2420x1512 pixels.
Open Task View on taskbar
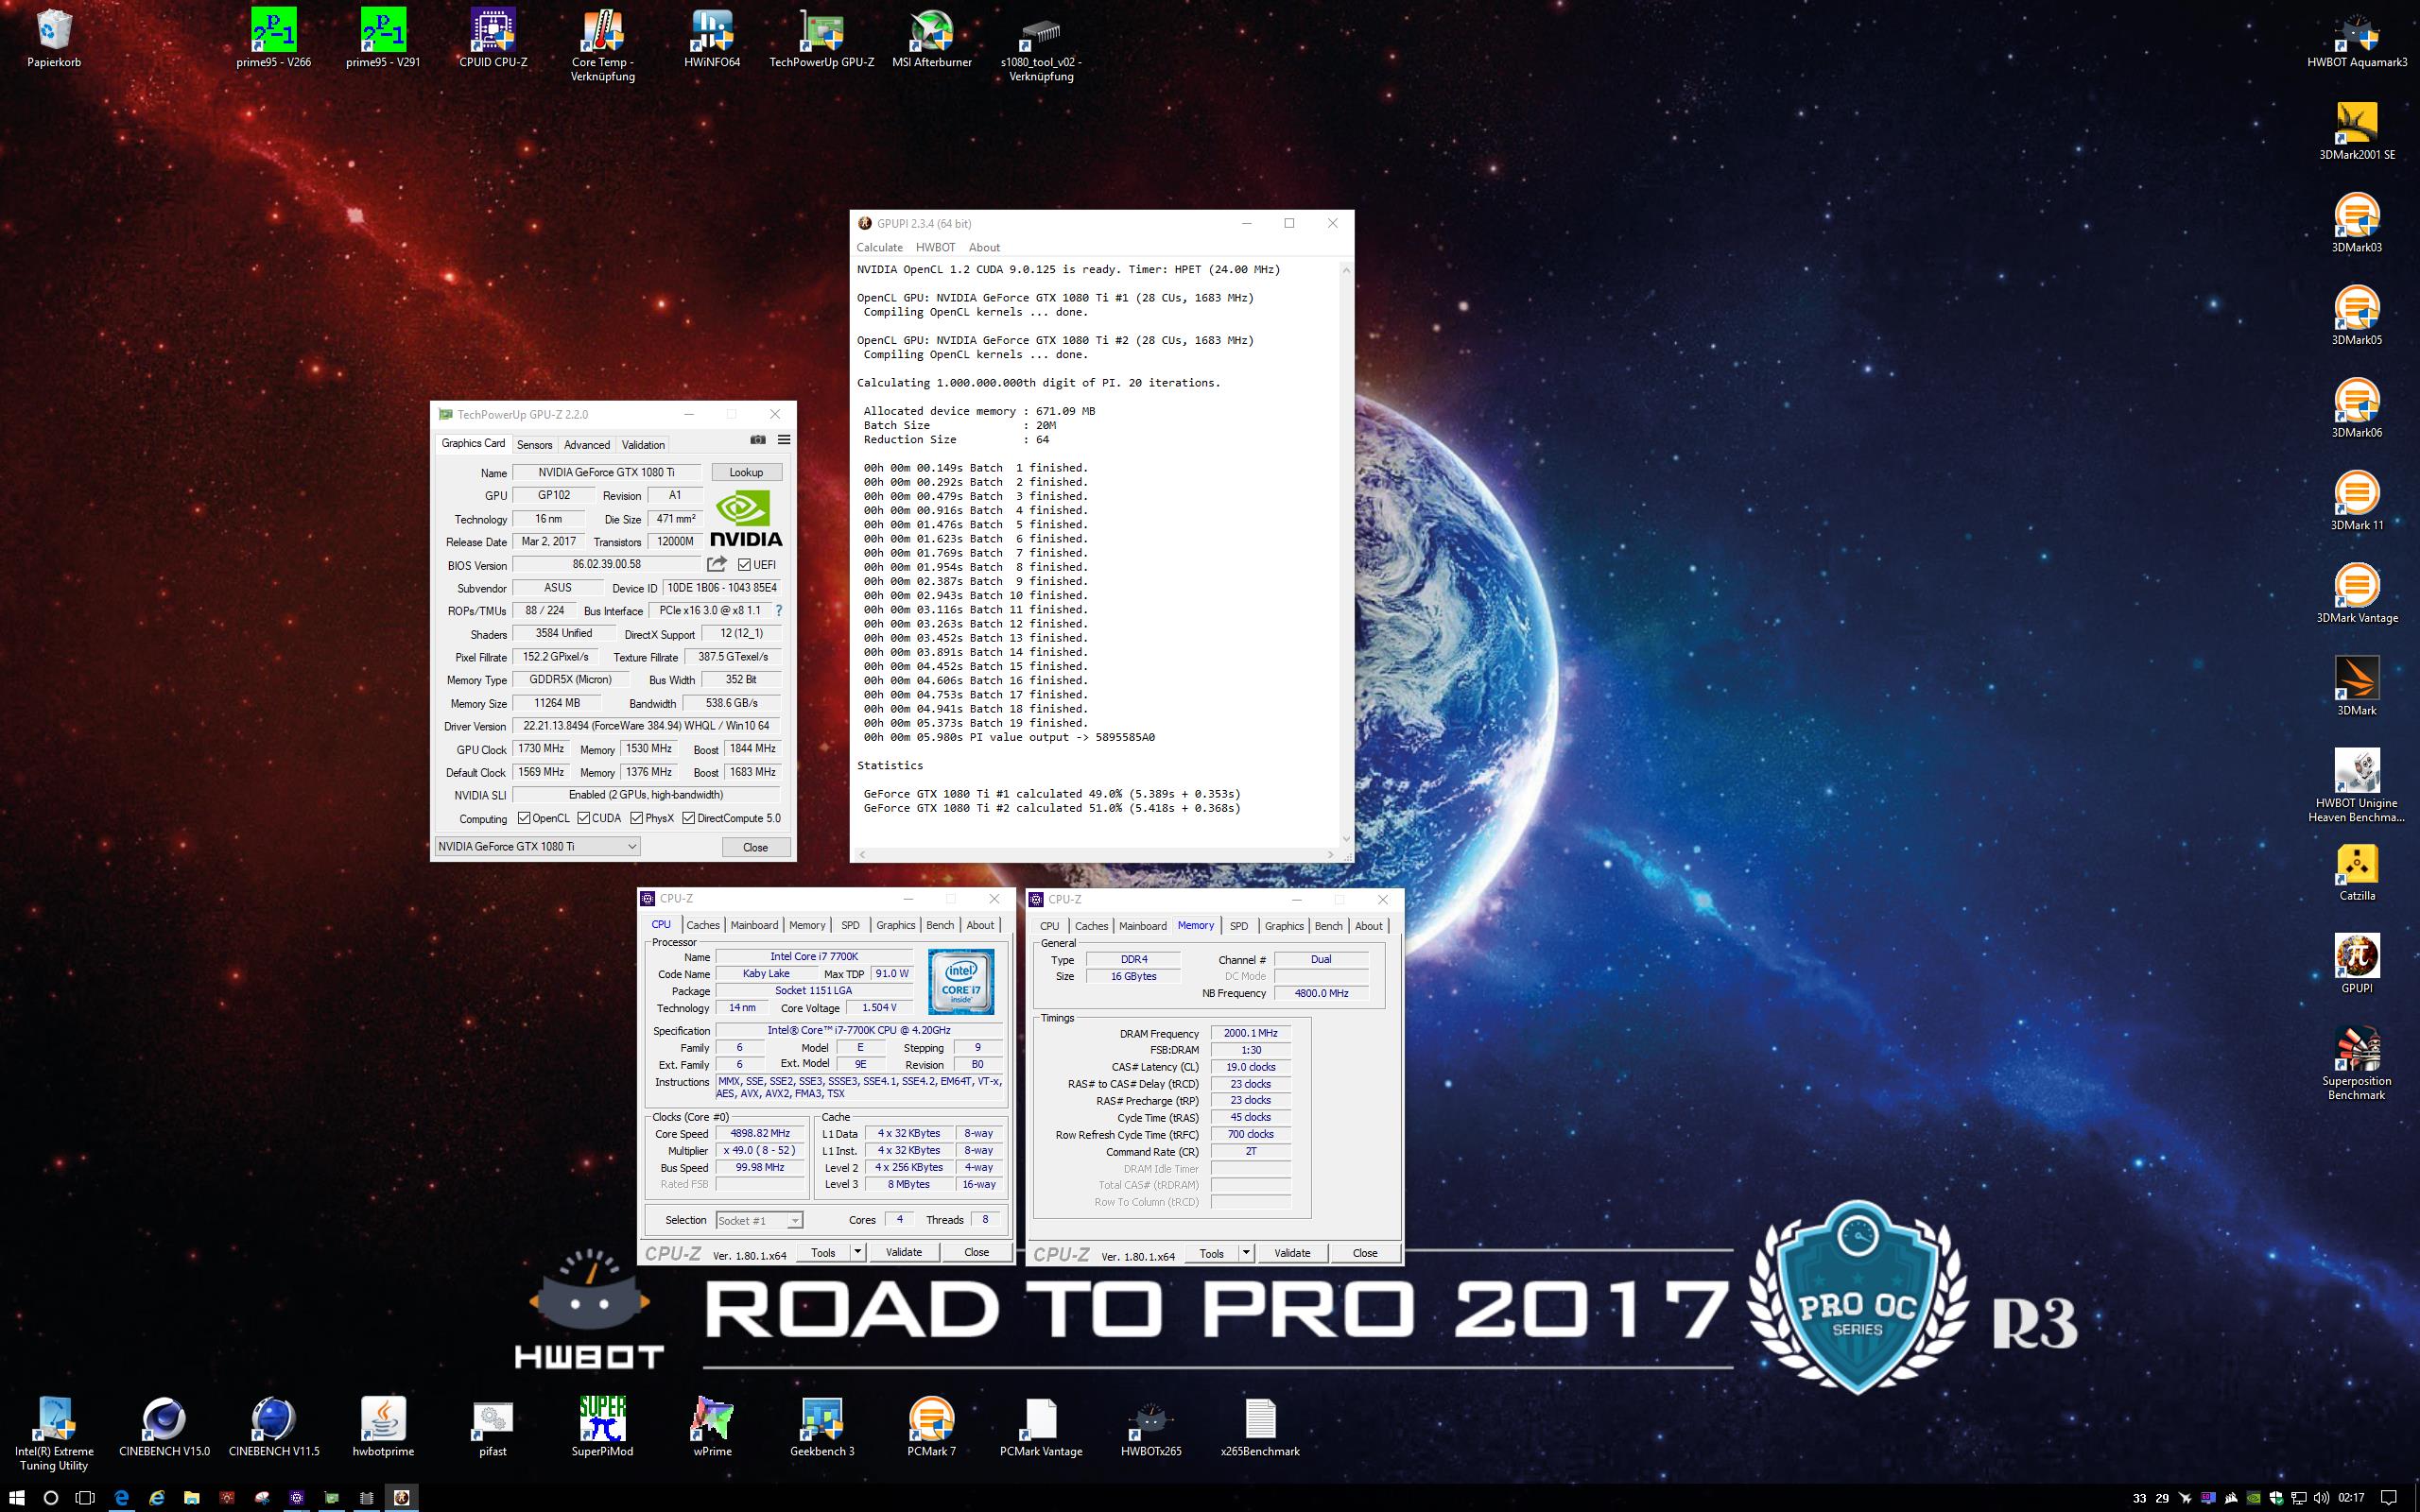click(x=86, y=1497)
